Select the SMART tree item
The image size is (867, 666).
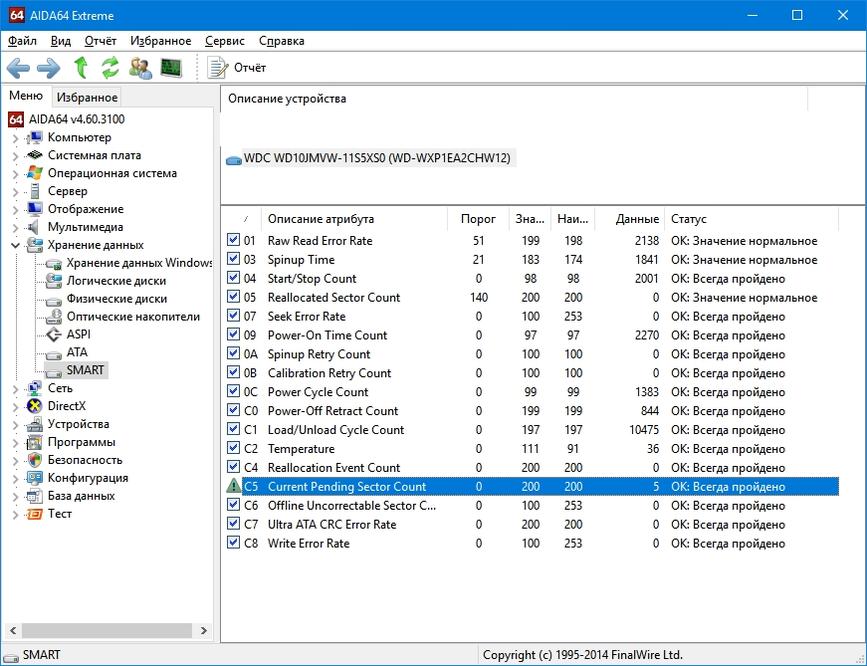(85, 370)
